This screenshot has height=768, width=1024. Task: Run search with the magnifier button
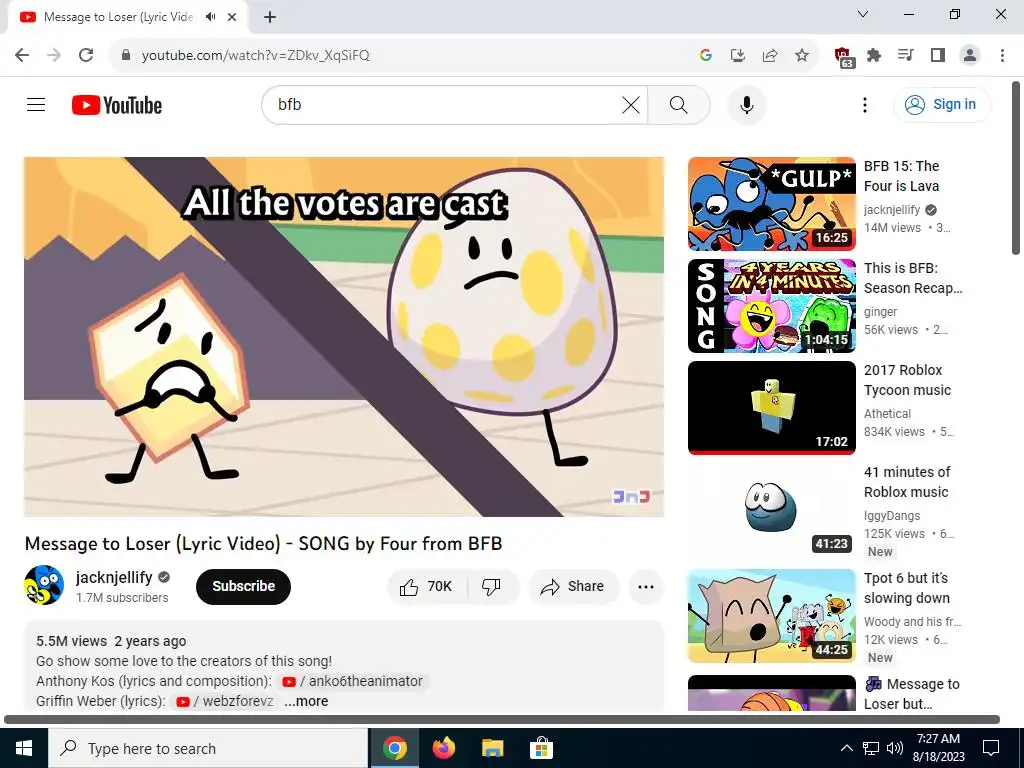[x=679, y=104]
